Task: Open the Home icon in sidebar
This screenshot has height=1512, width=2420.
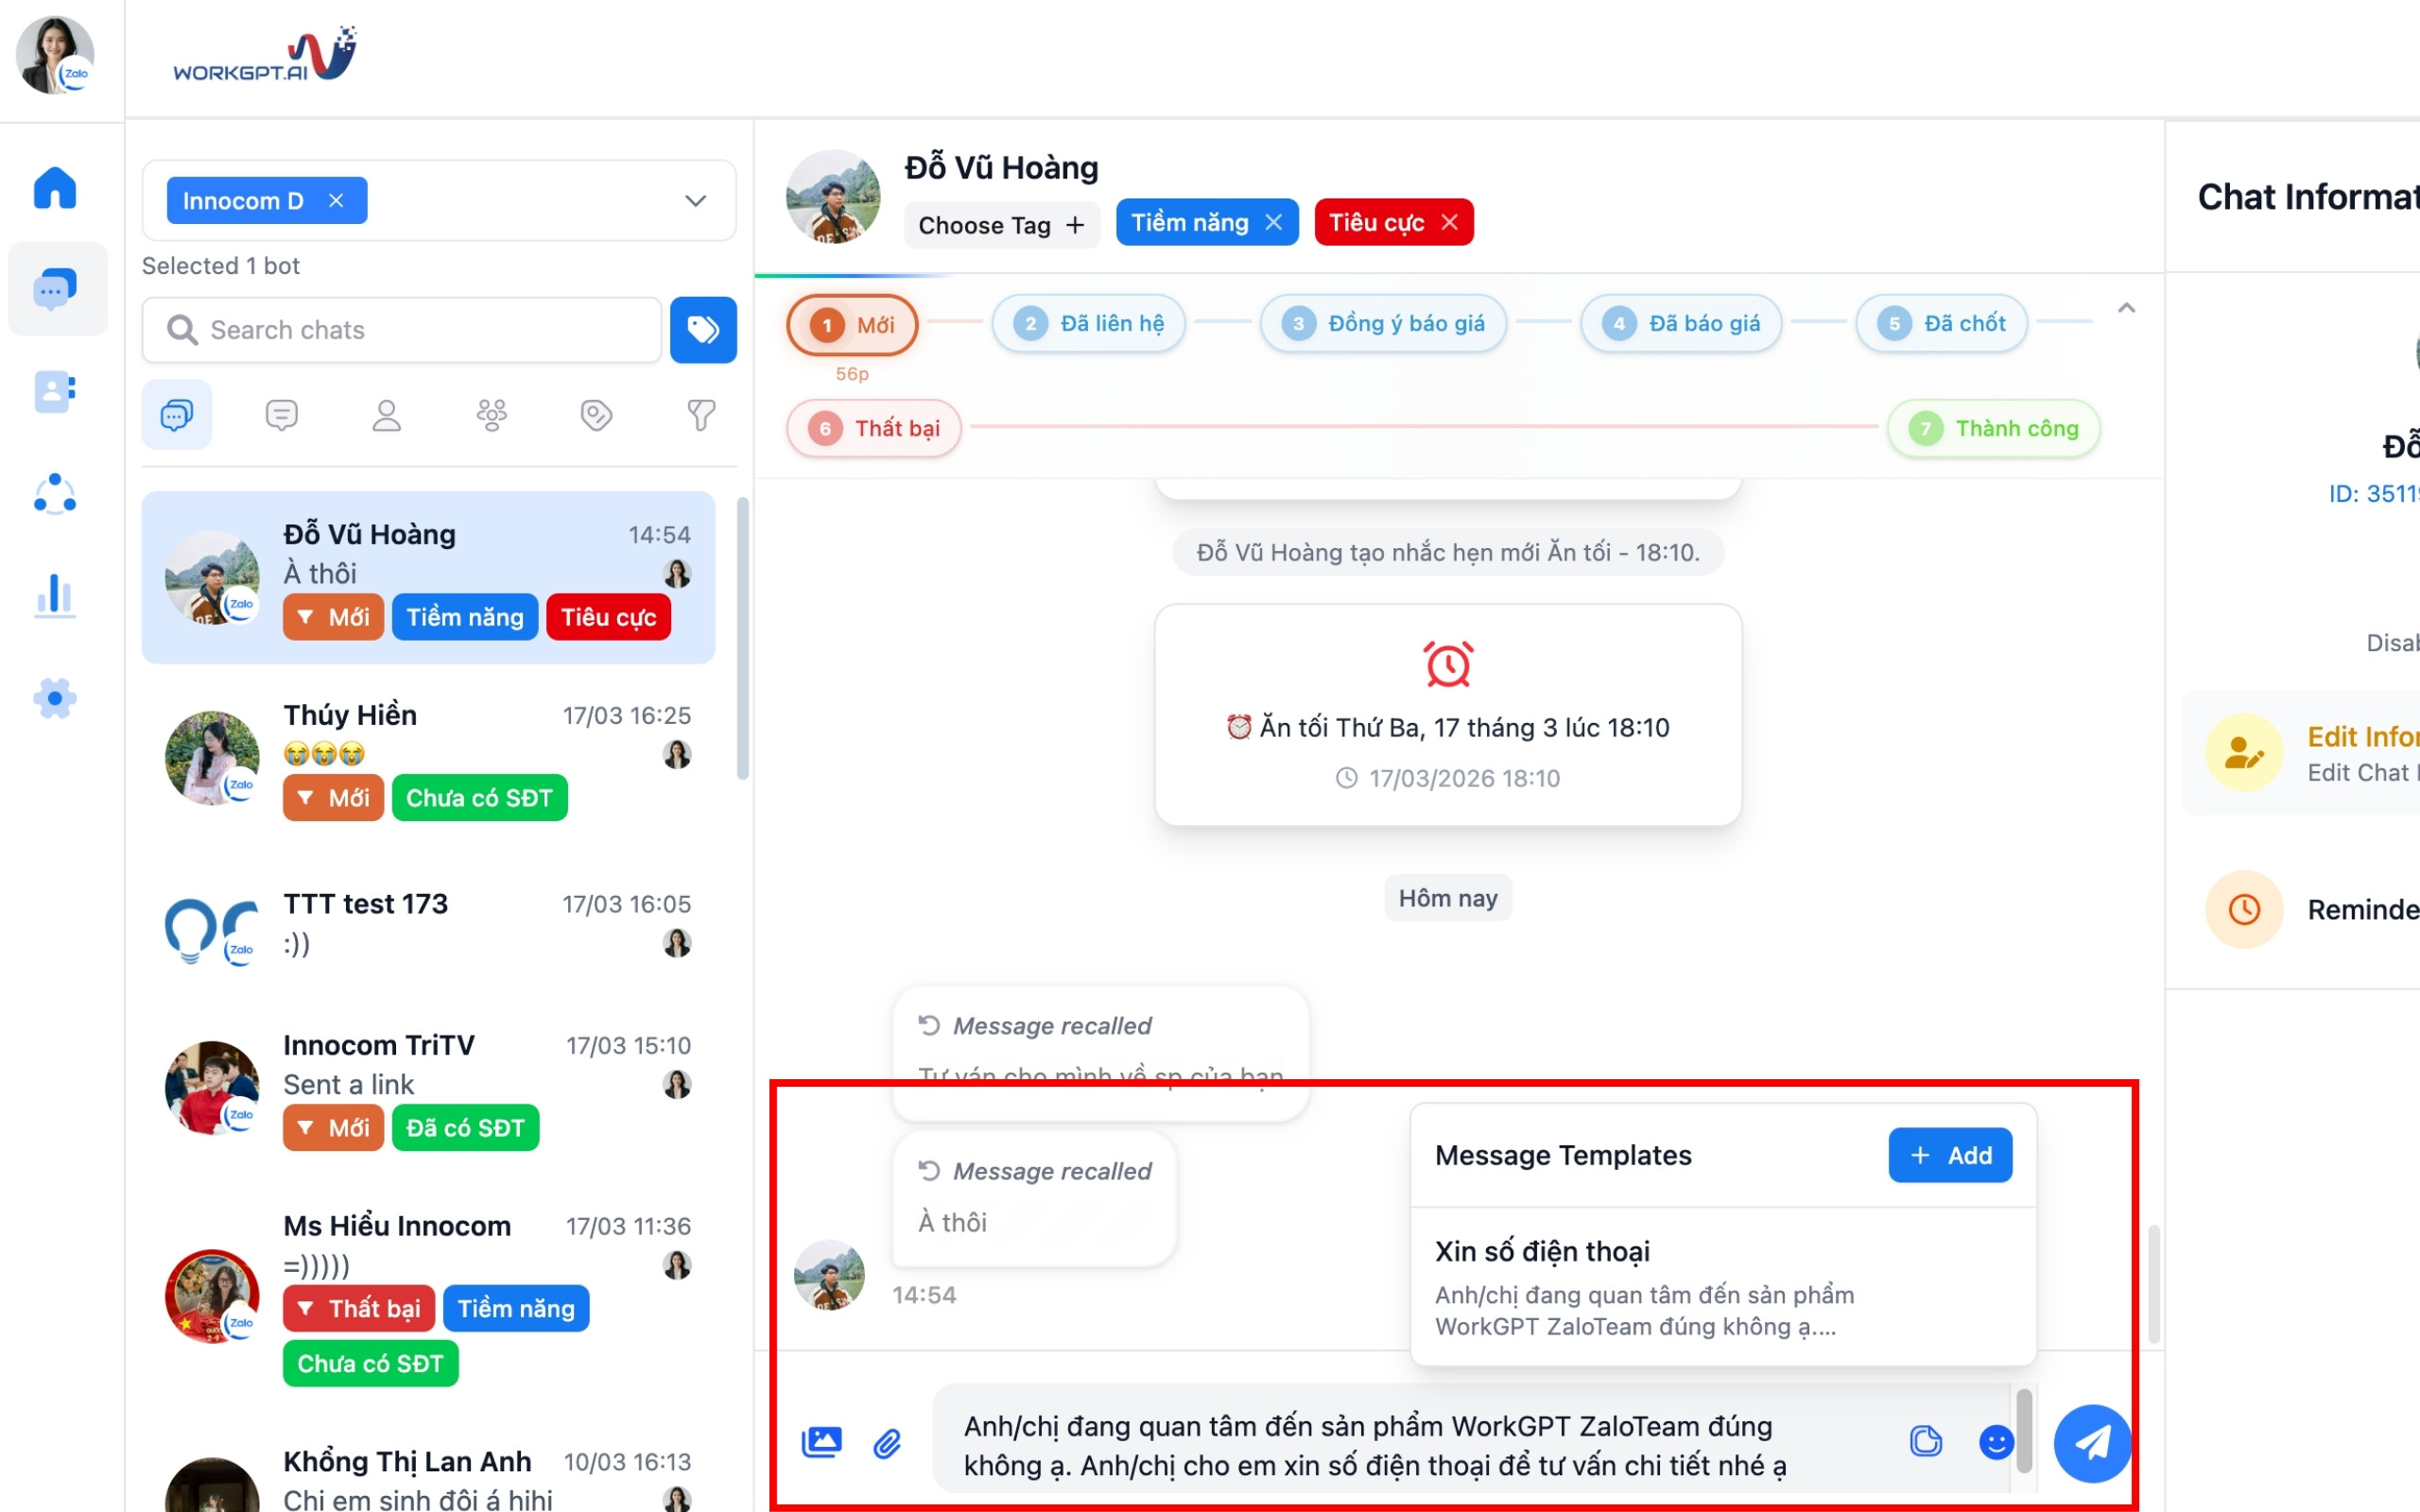Action: [x=55, y=188]
